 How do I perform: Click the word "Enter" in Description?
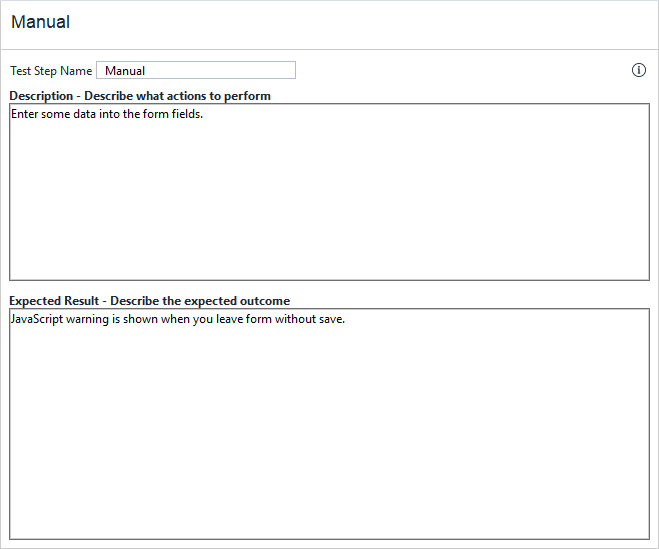pos(26,114)
